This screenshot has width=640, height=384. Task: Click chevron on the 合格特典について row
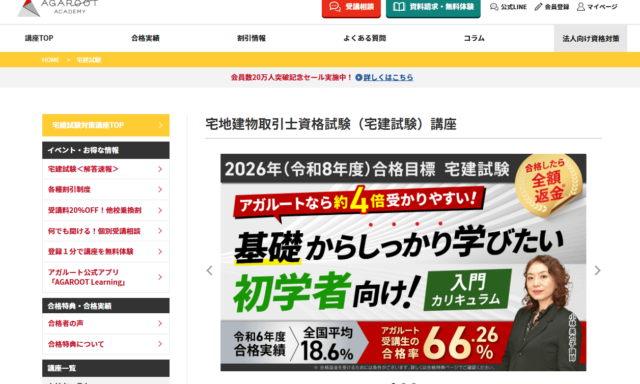click(160, 344)
